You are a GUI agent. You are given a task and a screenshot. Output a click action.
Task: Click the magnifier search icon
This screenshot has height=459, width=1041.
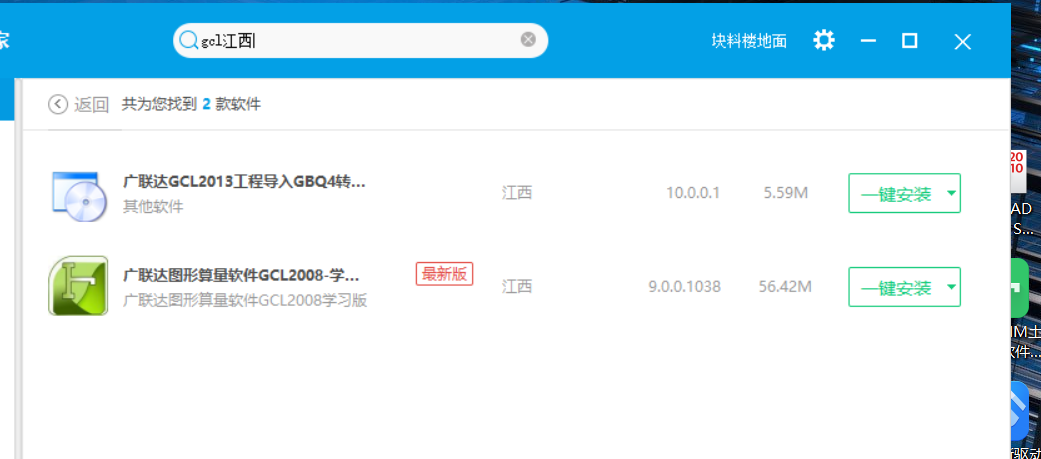click(x=189, y=41)
